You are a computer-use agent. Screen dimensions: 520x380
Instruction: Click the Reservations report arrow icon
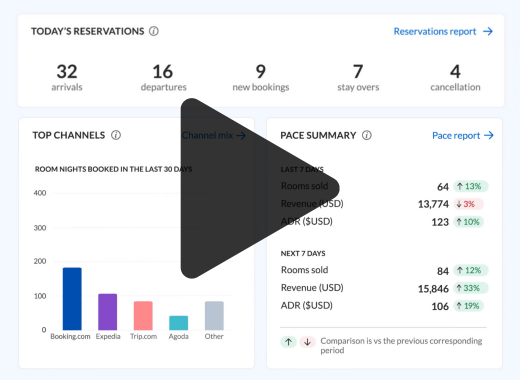[488, 31]
